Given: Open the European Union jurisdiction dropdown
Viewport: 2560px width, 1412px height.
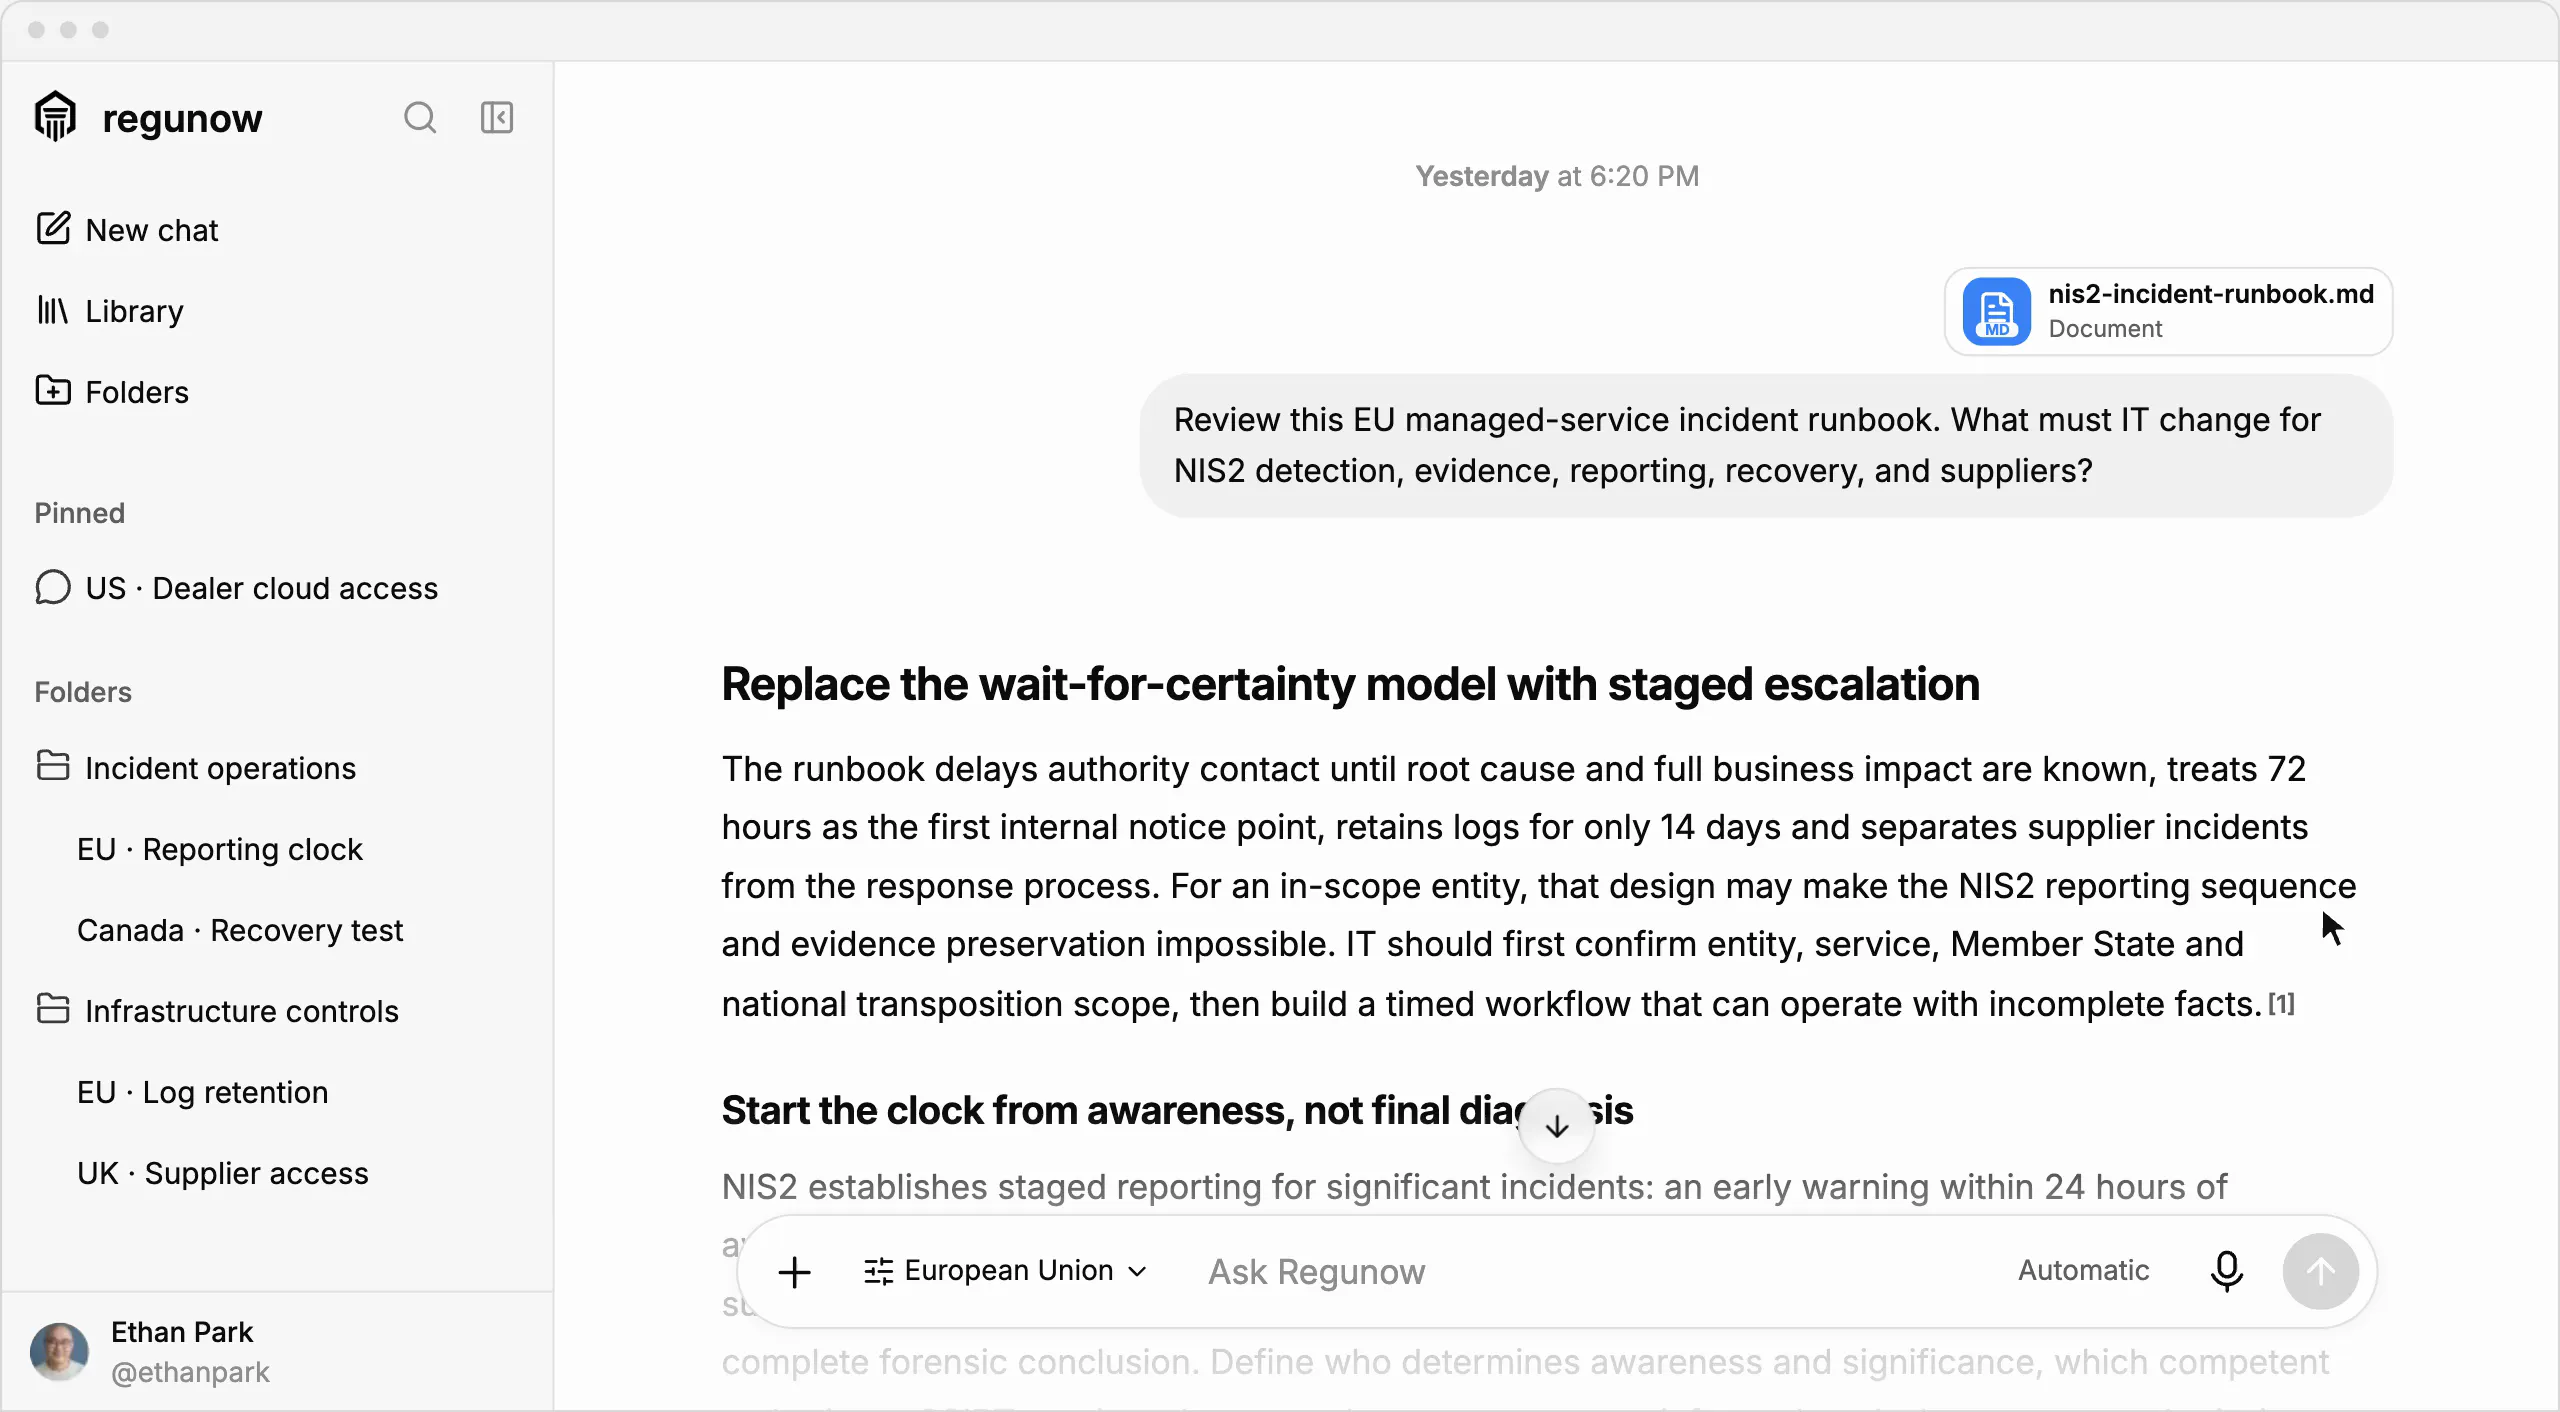Looking at the screenshot, I should [1005, 1271].
